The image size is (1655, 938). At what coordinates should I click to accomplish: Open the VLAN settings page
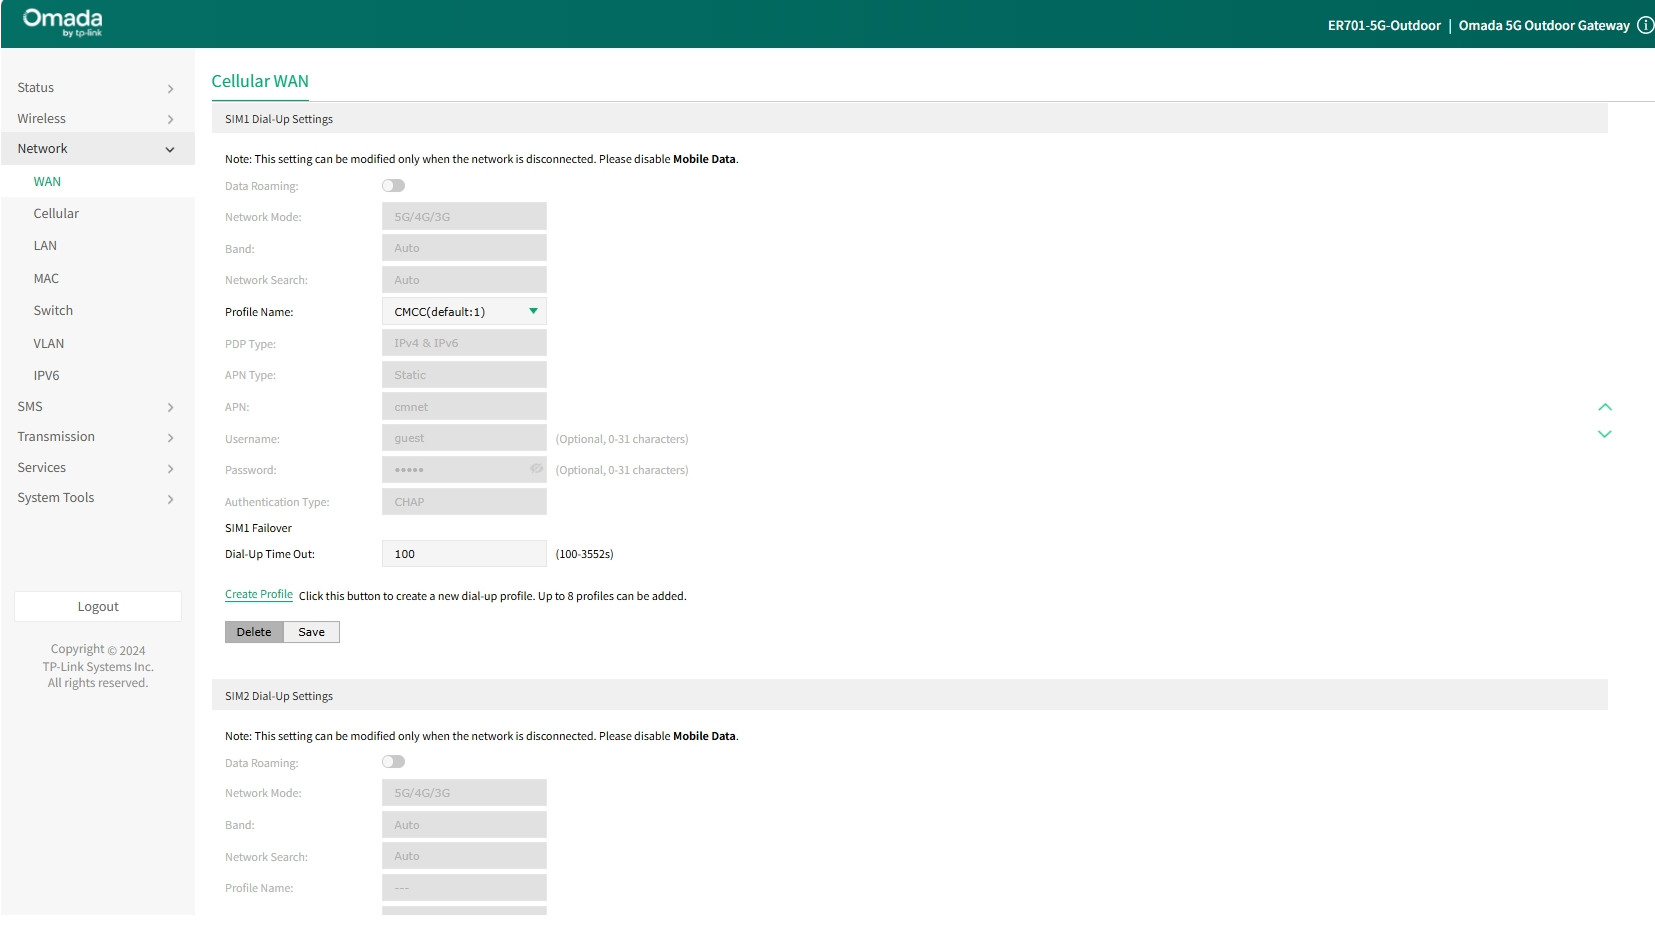[49, 343]
